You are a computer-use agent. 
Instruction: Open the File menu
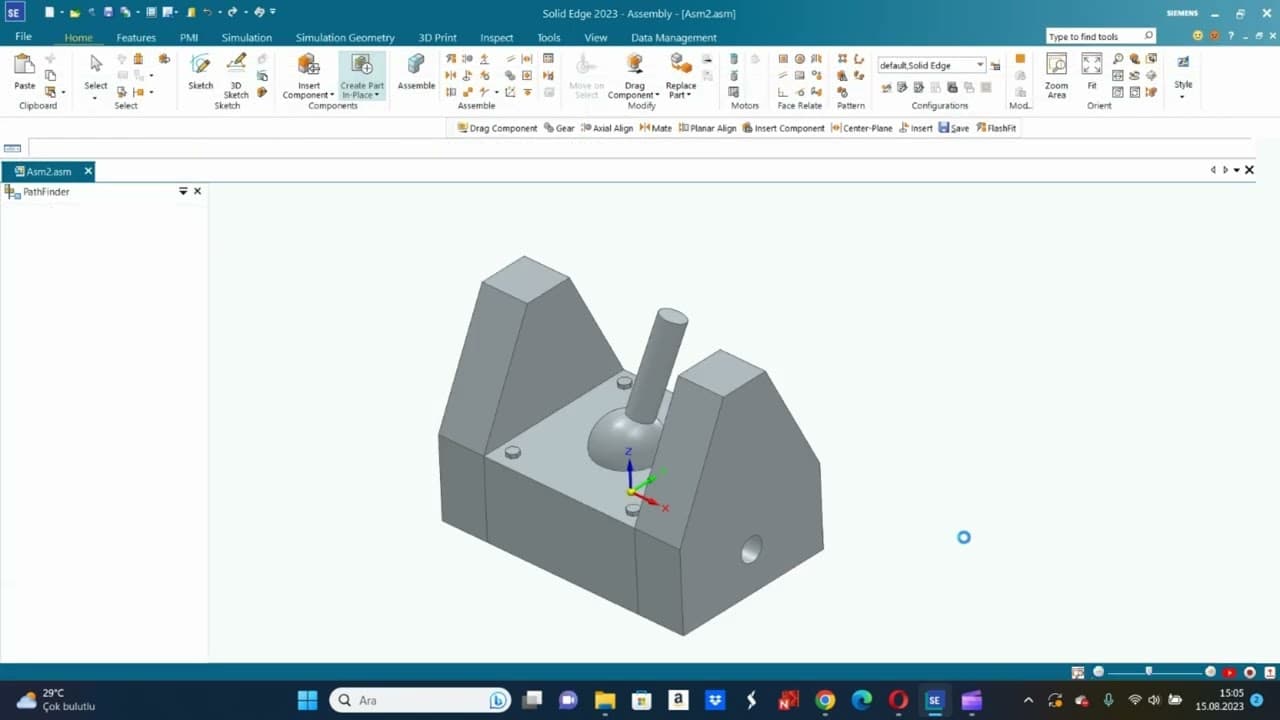(x=23, y=37)
